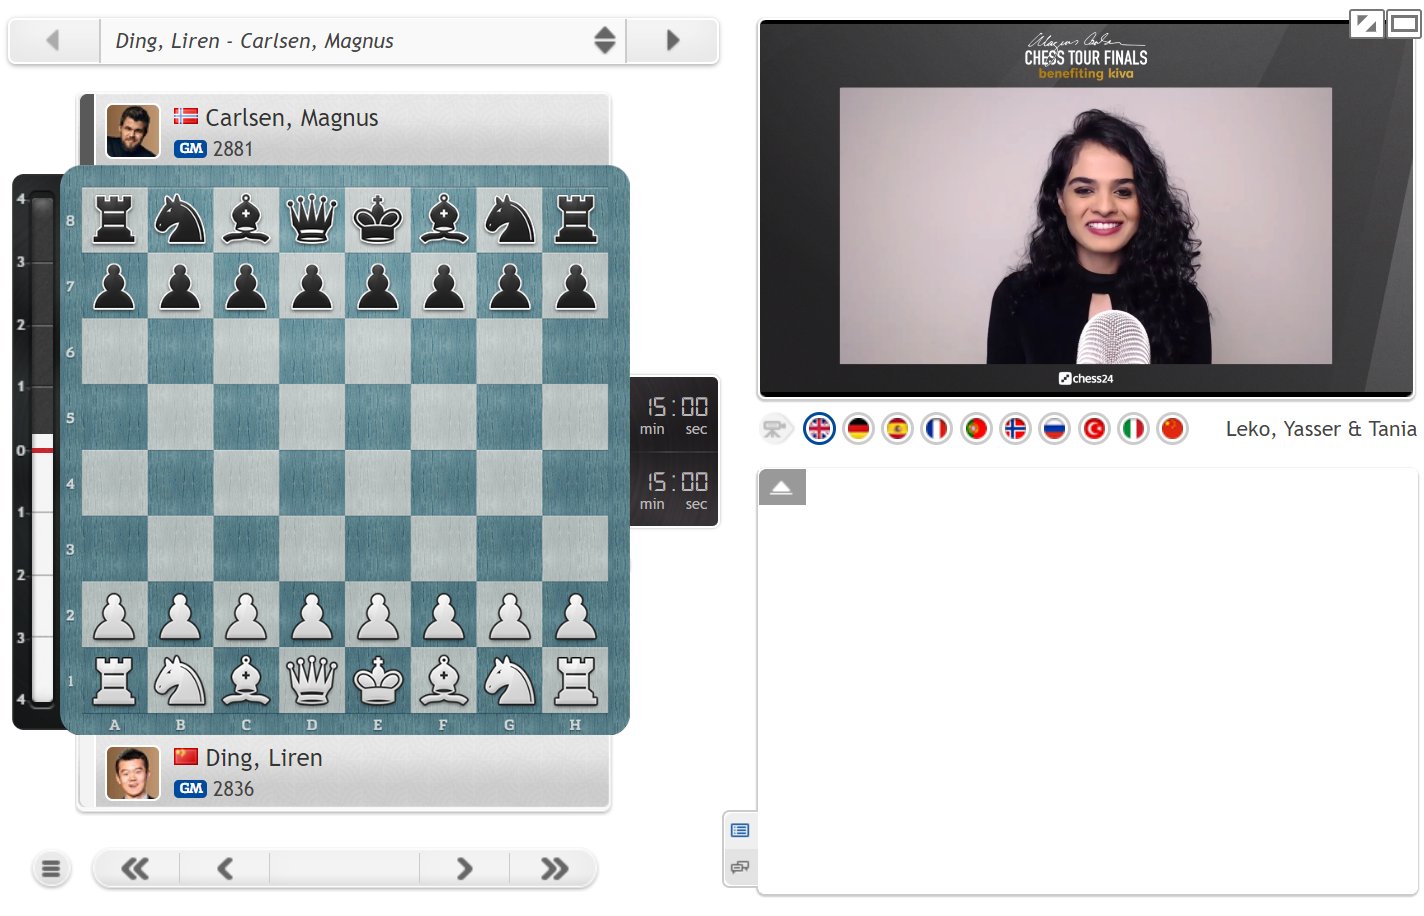1424x916 pixels.
Task: Click Carlsen's rating 2881
Action: (x=233, y=149)
